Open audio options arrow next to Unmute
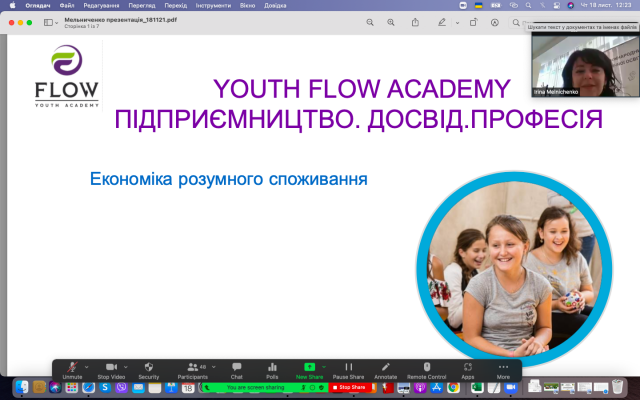The image size is (640, 400). point(86,367)
